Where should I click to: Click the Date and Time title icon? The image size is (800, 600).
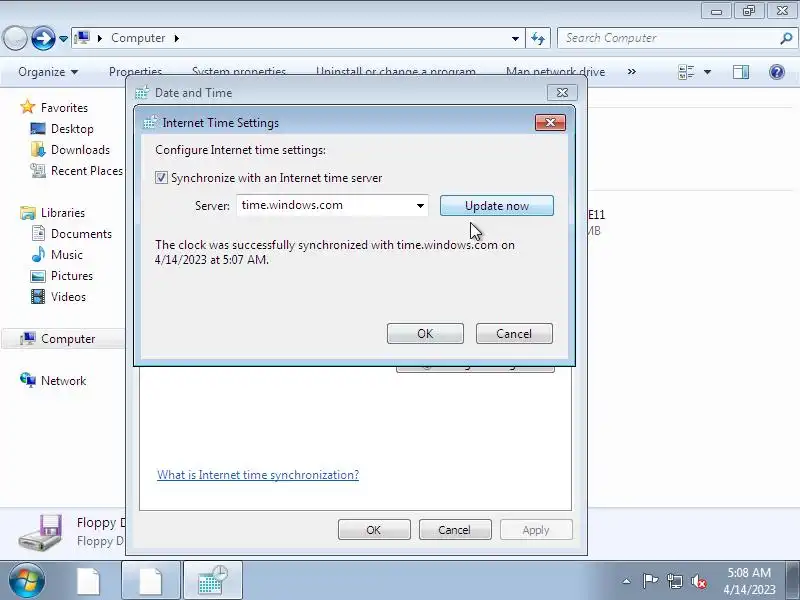pos(142,93)
